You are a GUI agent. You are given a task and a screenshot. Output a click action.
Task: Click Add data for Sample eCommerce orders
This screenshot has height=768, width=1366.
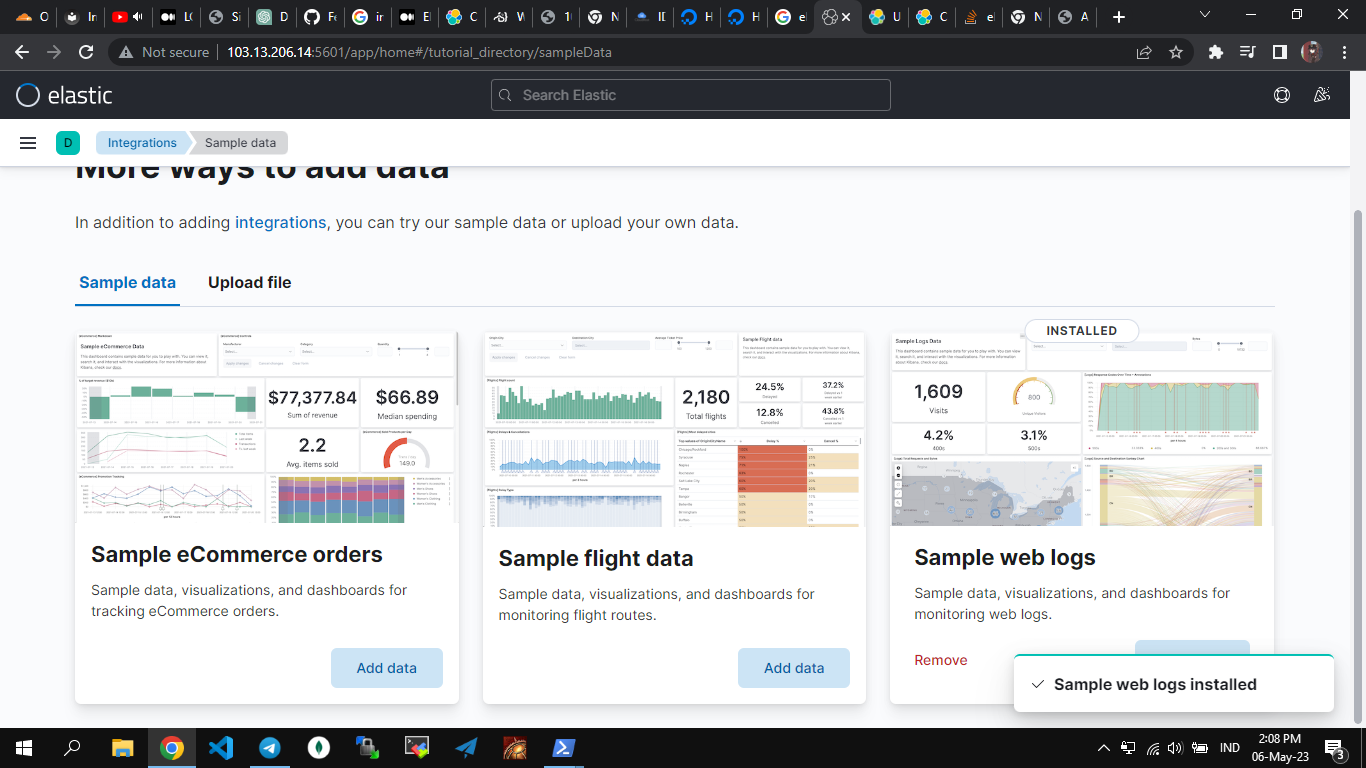[386, 668]
